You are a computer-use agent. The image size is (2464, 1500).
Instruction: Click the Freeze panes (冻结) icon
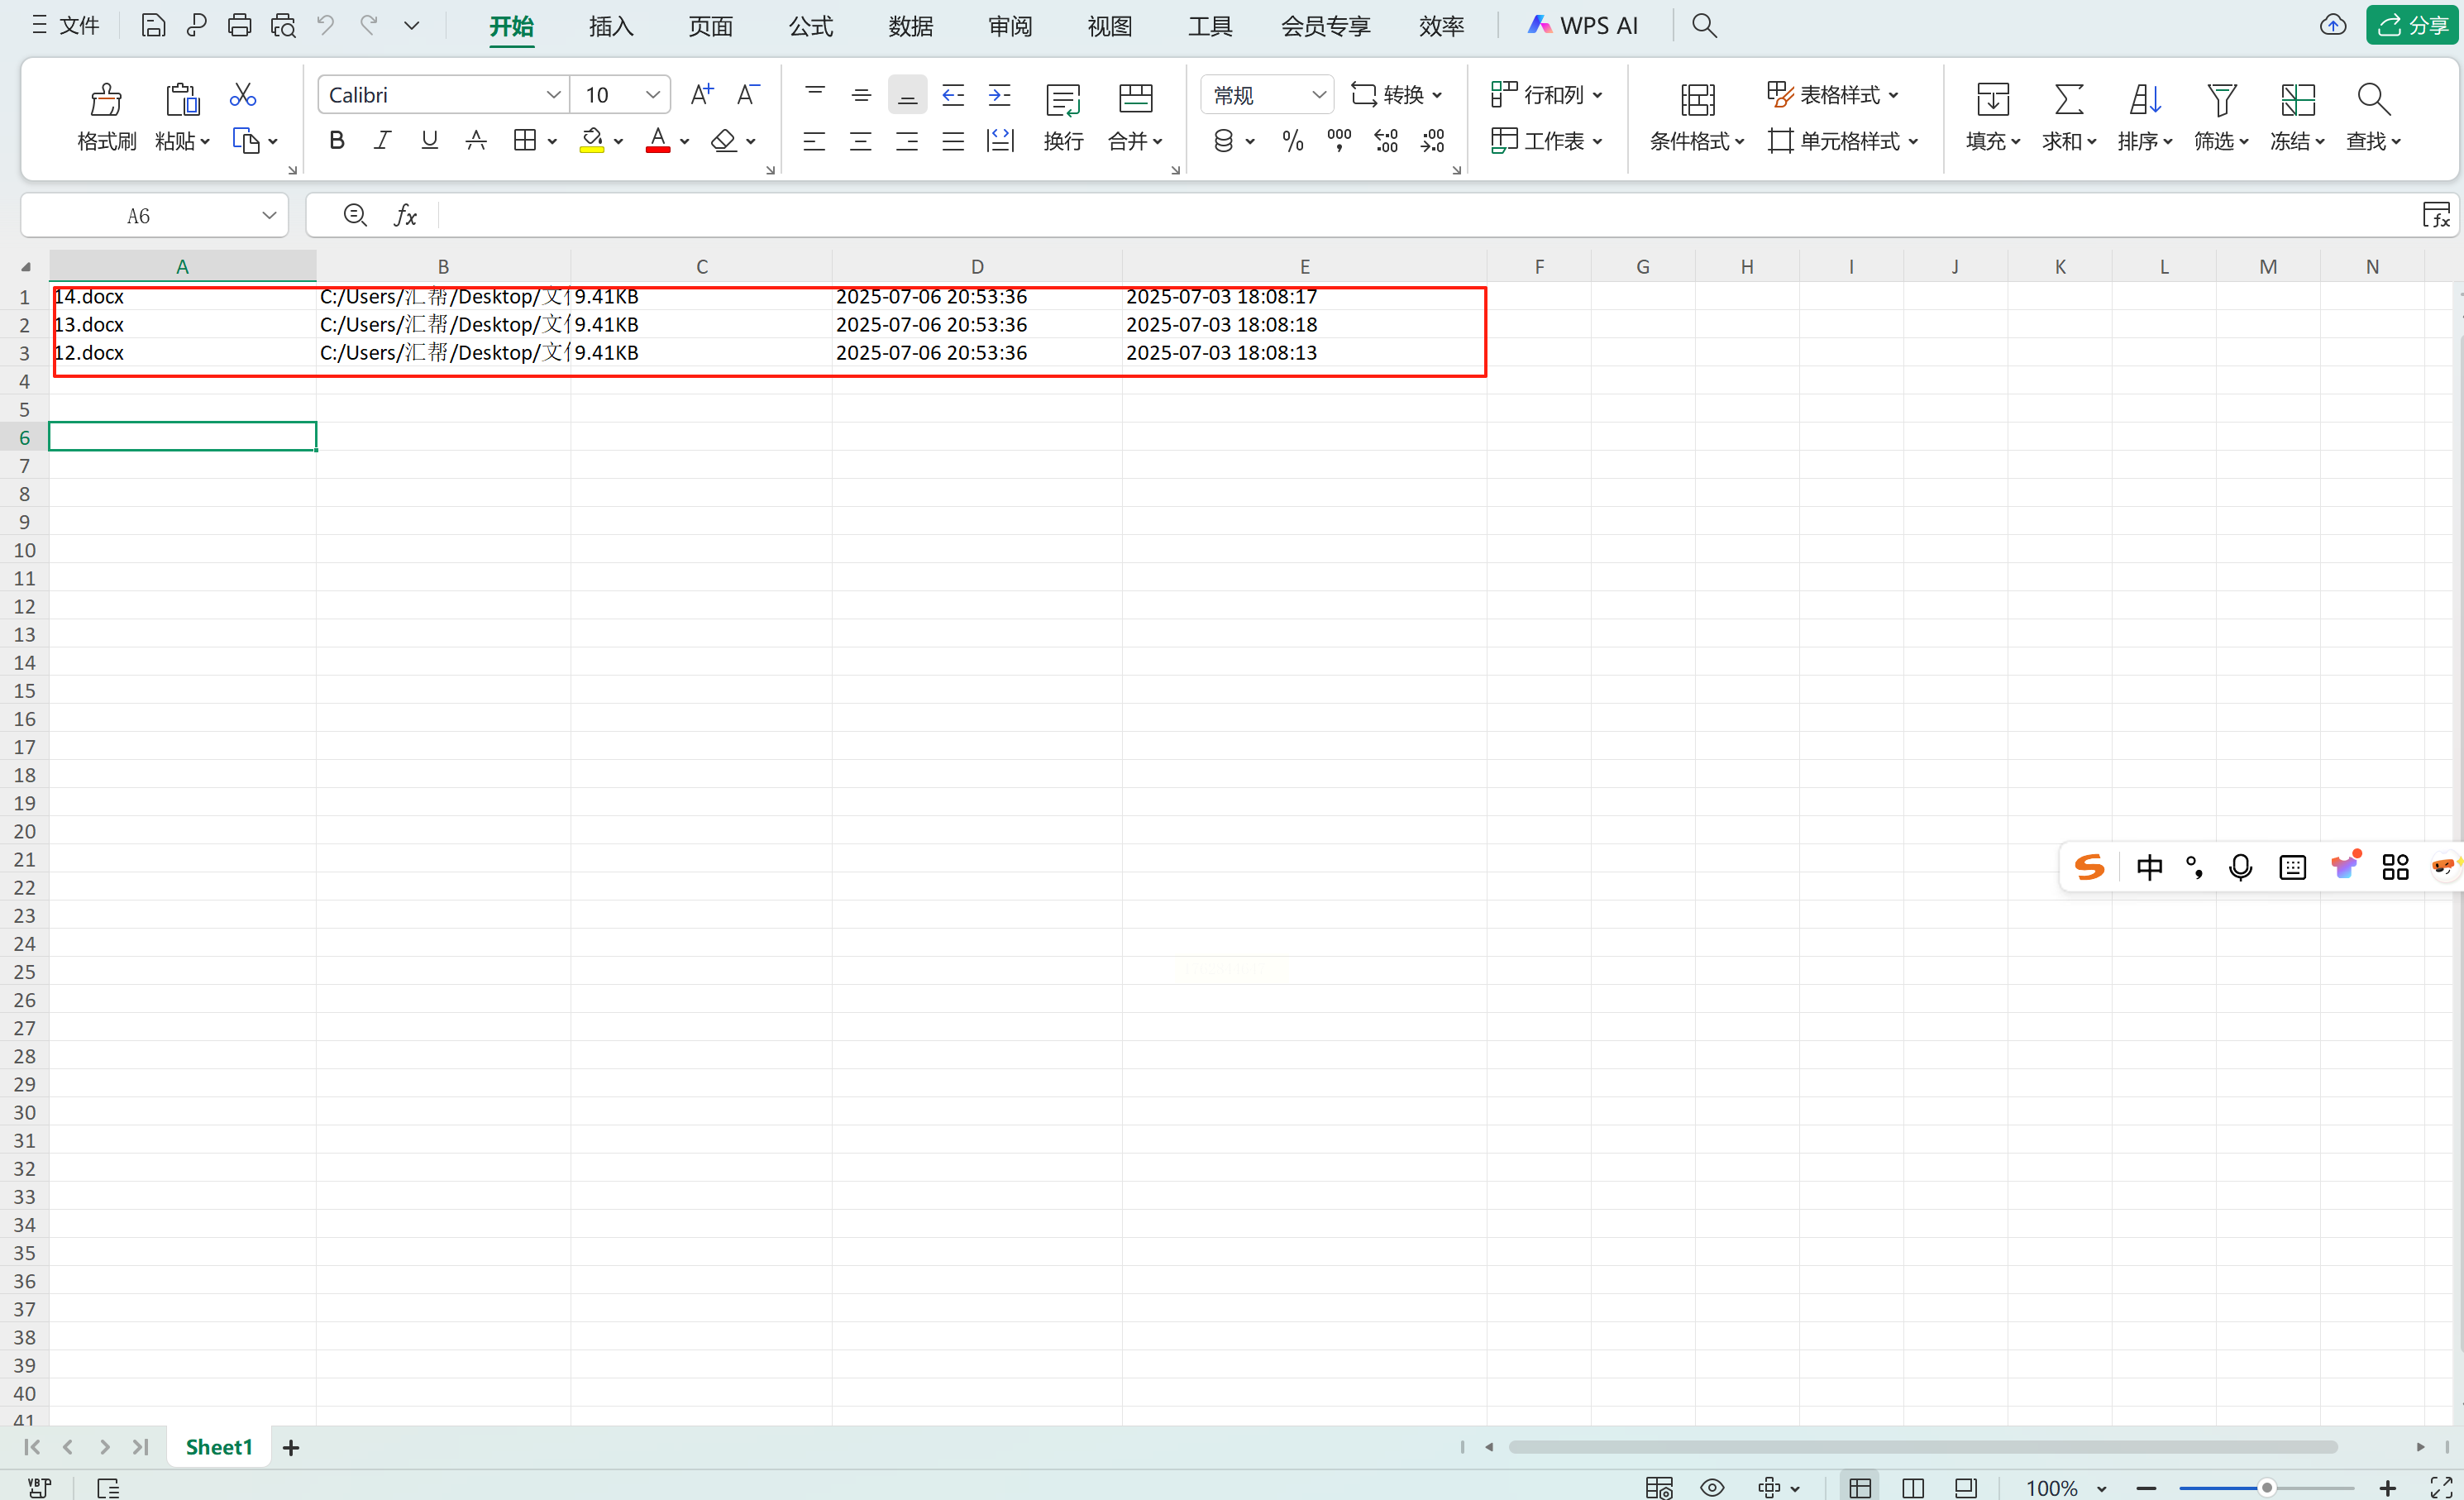[x=2297, y=99]
